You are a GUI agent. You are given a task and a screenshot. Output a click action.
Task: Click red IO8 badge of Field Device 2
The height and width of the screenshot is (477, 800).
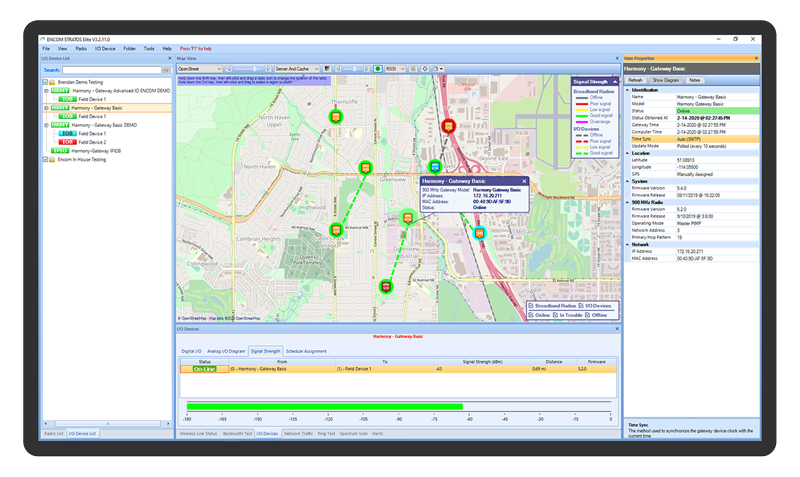coord(67,142)
